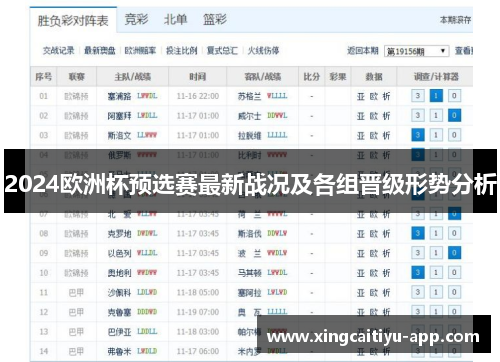Toggle result 3 for match 10 奥地利
Viewport: 500px width, 362px height.
pos(418,273)
